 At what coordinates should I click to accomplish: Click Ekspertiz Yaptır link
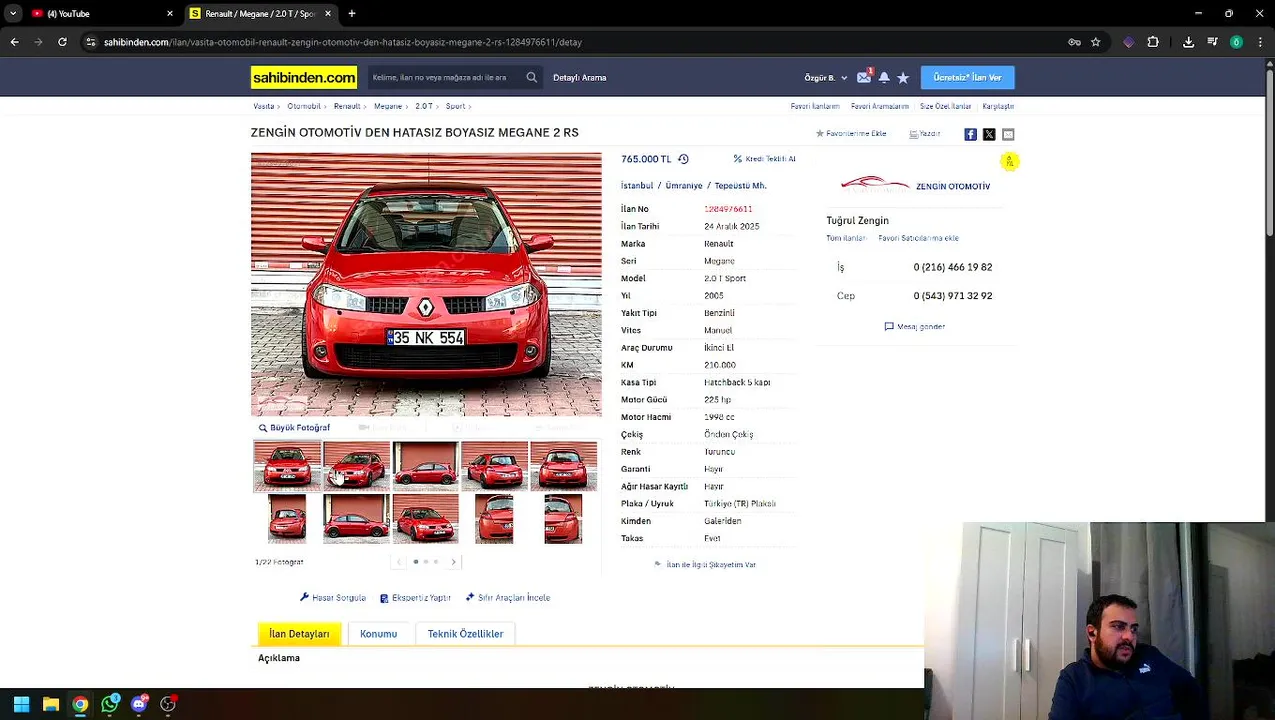point(415,598)
